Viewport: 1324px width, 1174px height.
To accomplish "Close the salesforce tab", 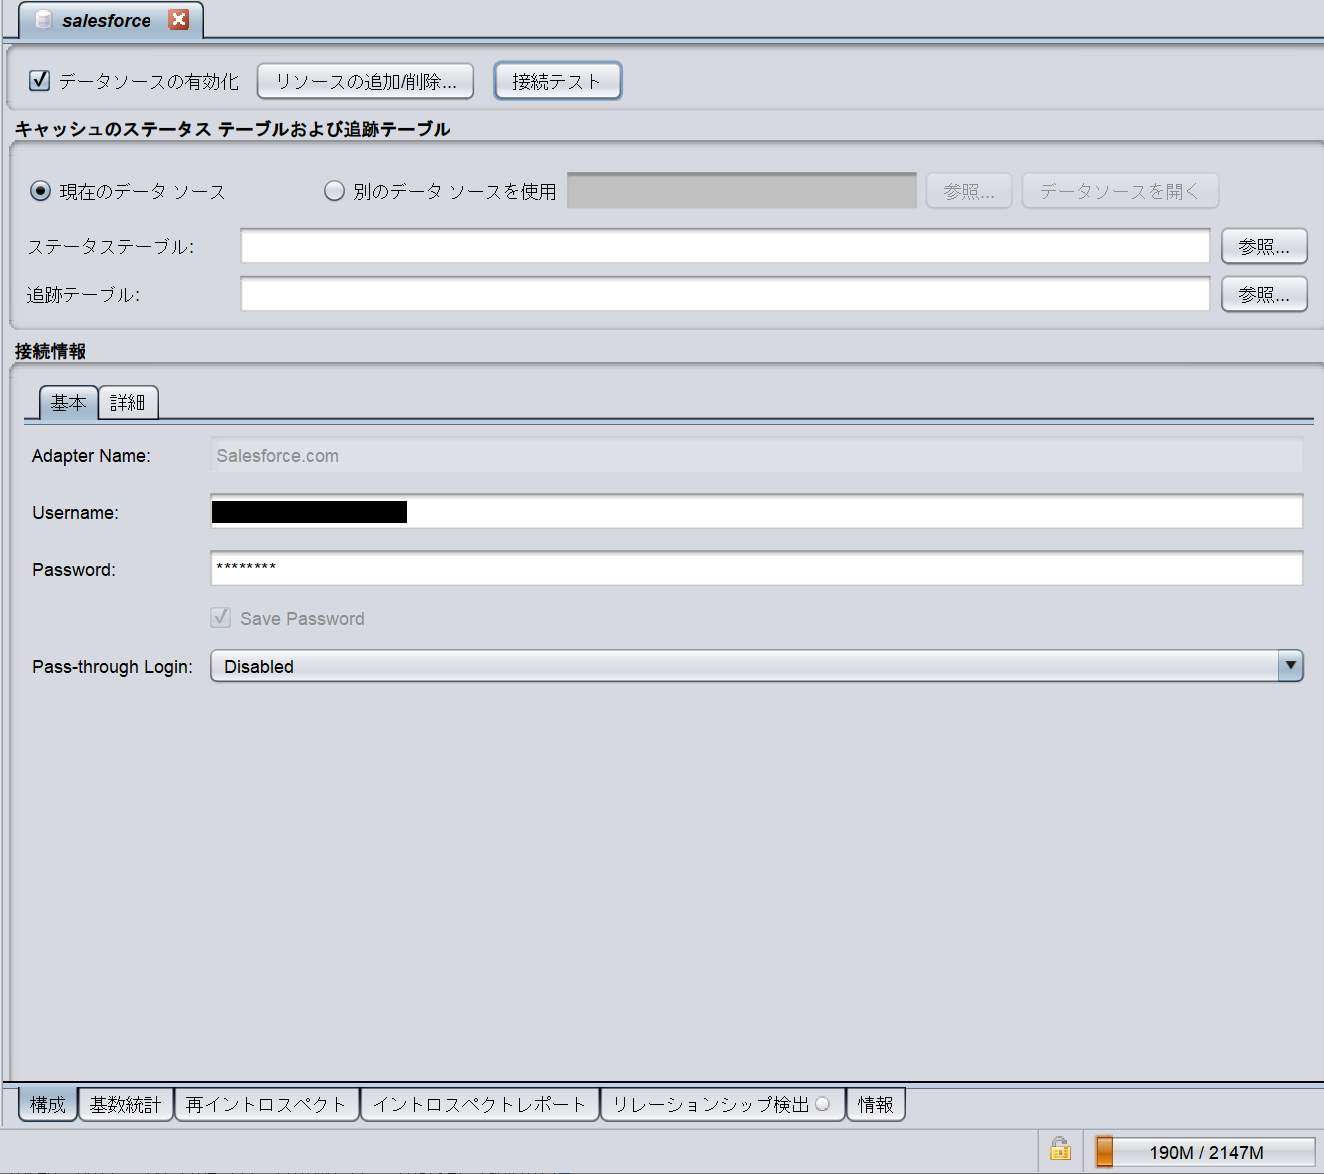I will click(179, 19).
